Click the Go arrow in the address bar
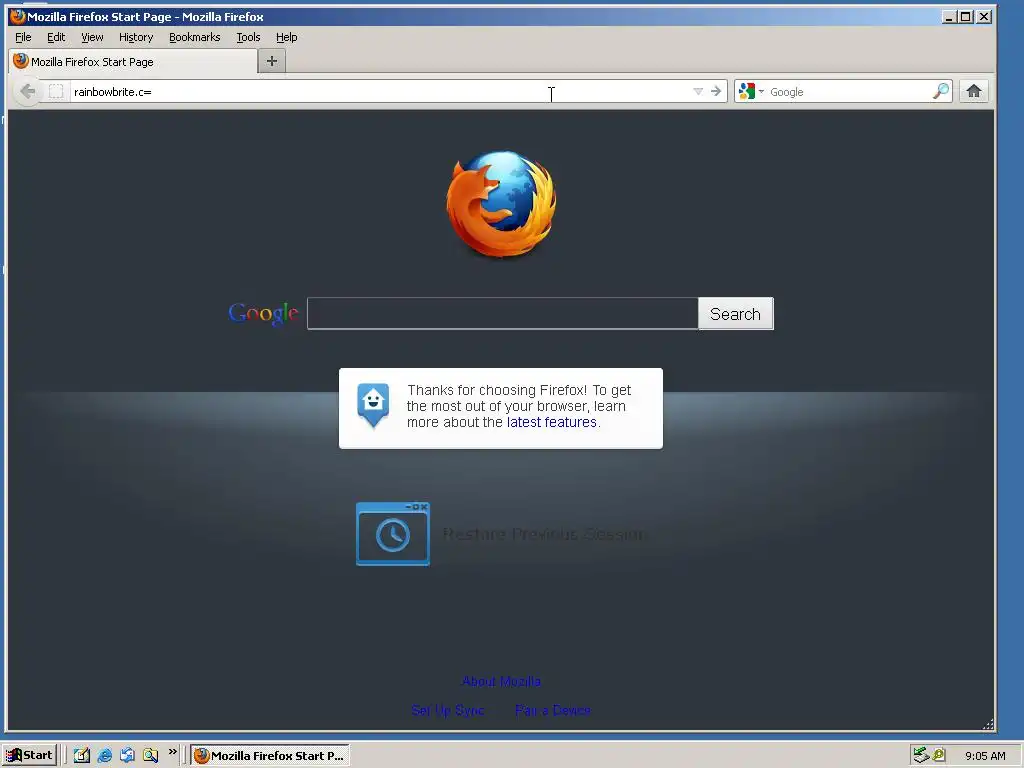The image size is (1024, 768). pyautogui.click(x=716, y=91)
